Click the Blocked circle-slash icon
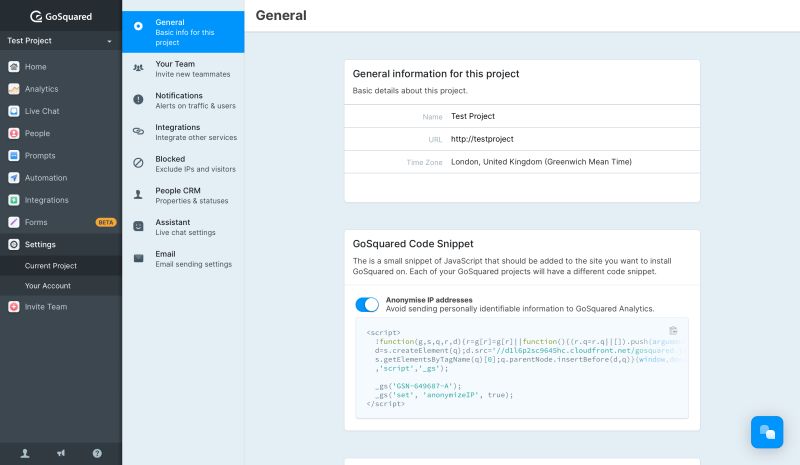This screenshot has height=465, width=800. (x=138, y=163)
